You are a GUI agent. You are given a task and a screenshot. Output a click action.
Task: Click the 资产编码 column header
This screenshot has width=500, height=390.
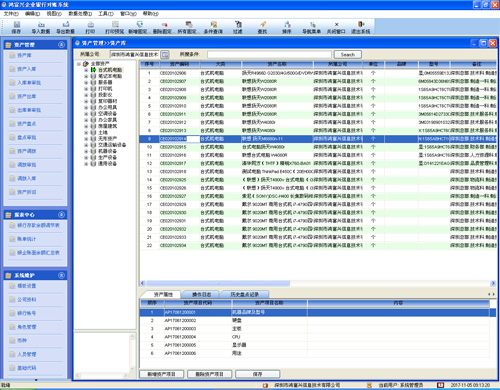(179, 64)
